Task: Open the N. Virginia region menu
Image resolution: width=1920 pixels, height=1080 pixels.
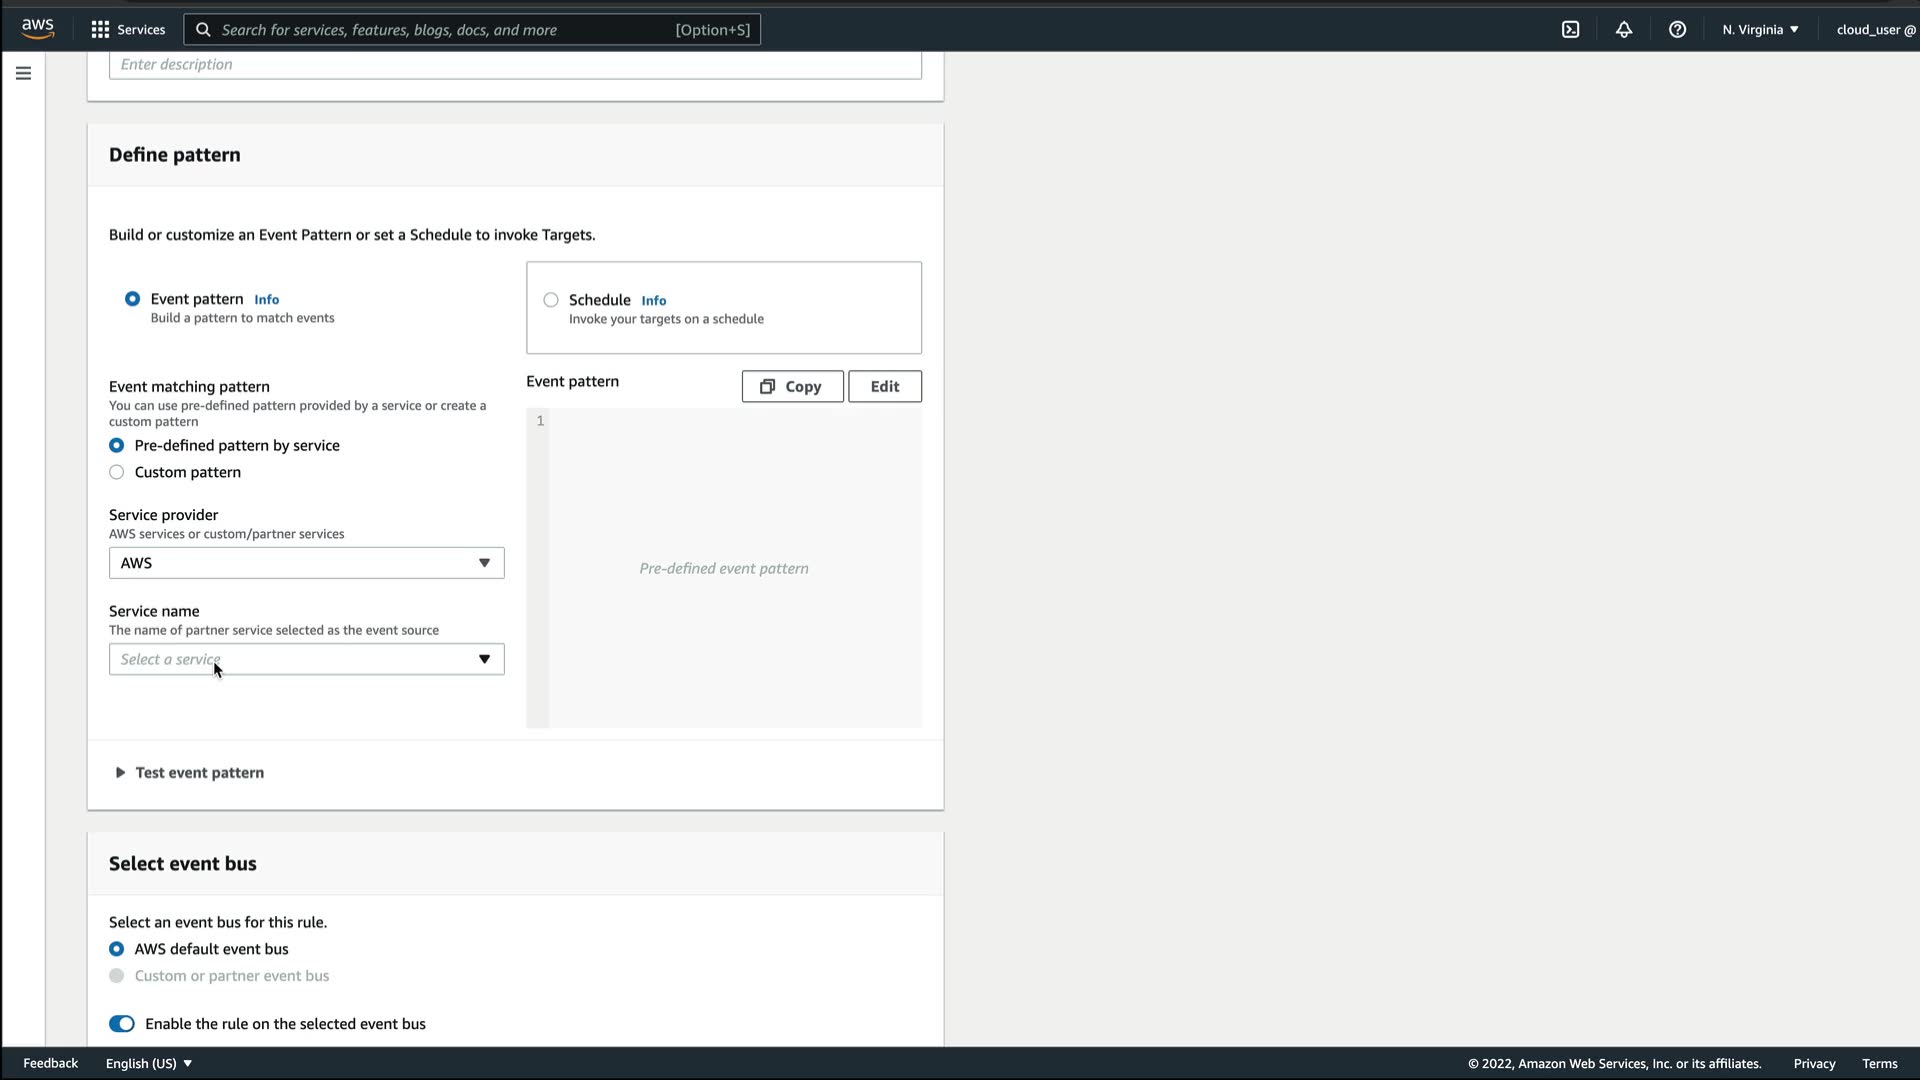Action: click(x=1760, y=30)
